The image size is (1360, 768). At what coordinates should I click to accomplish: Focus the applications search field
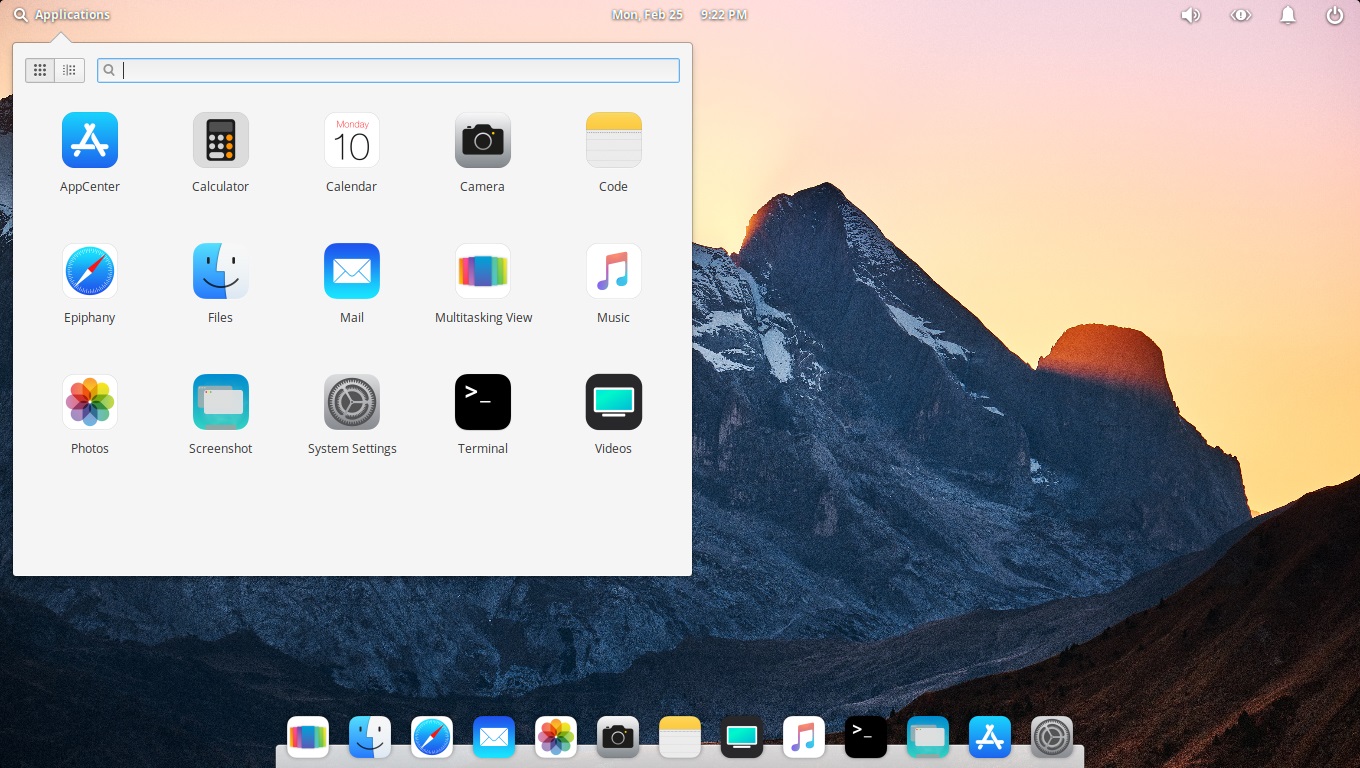point(388,70)
